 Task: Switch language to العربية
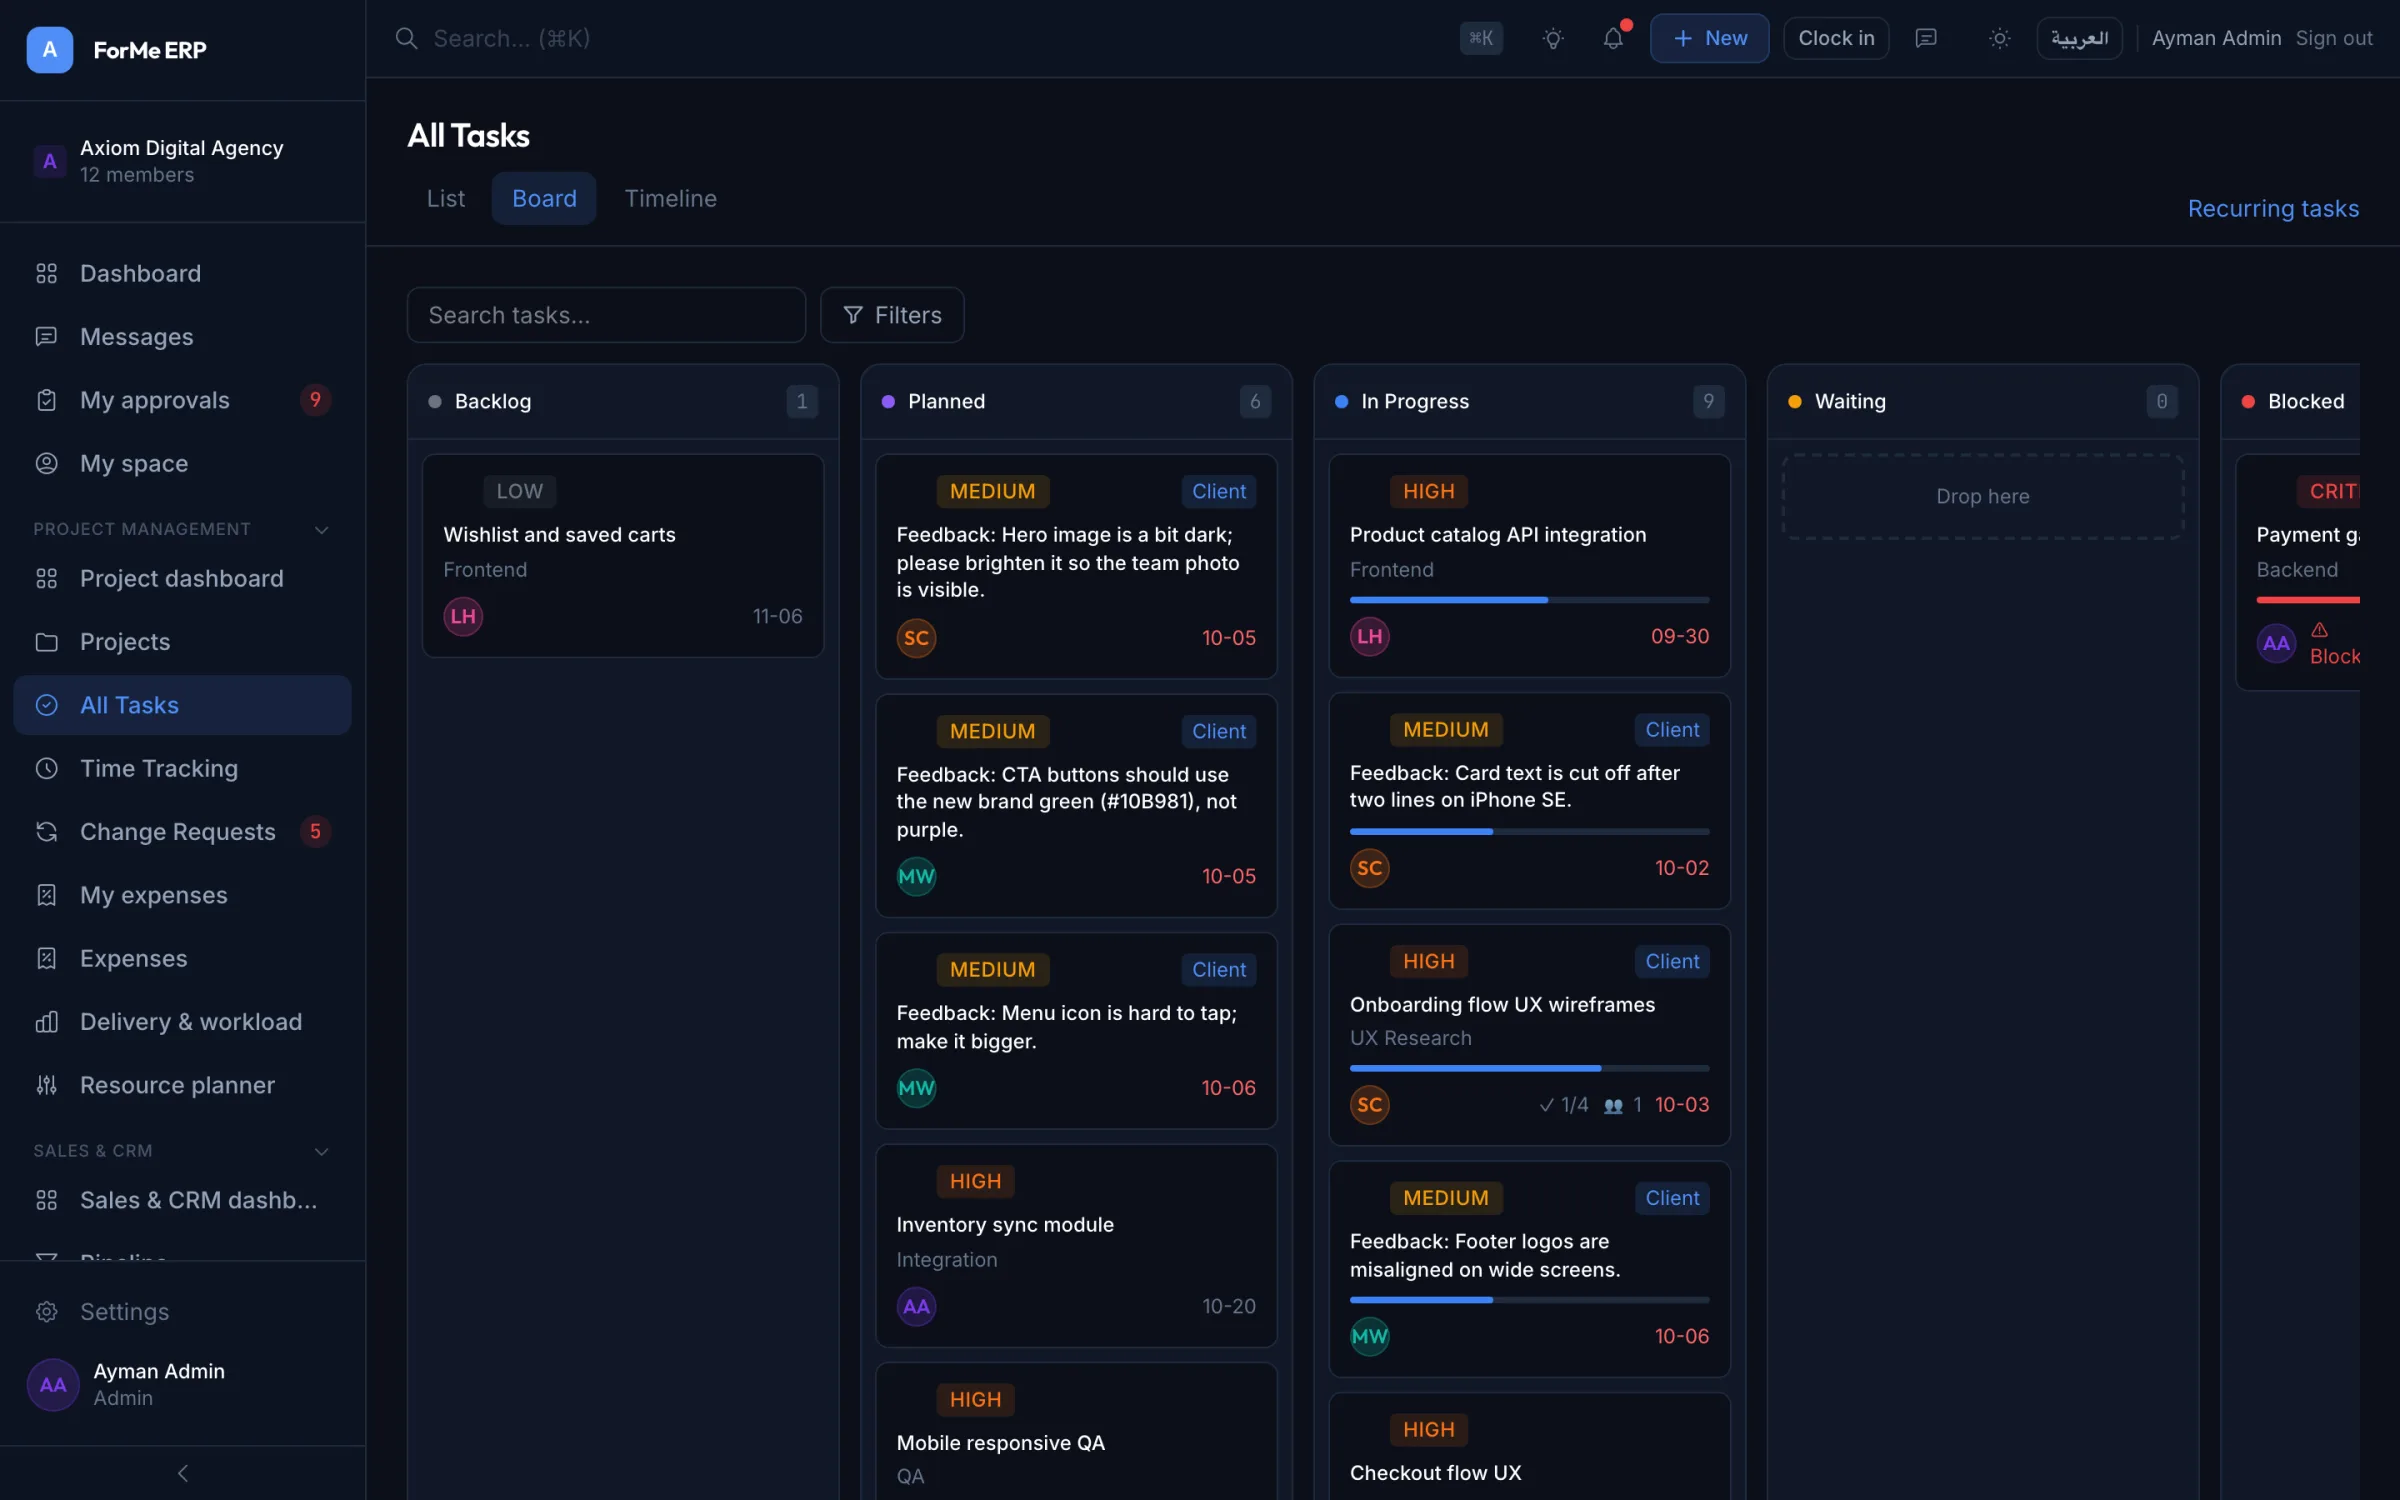2079,38
